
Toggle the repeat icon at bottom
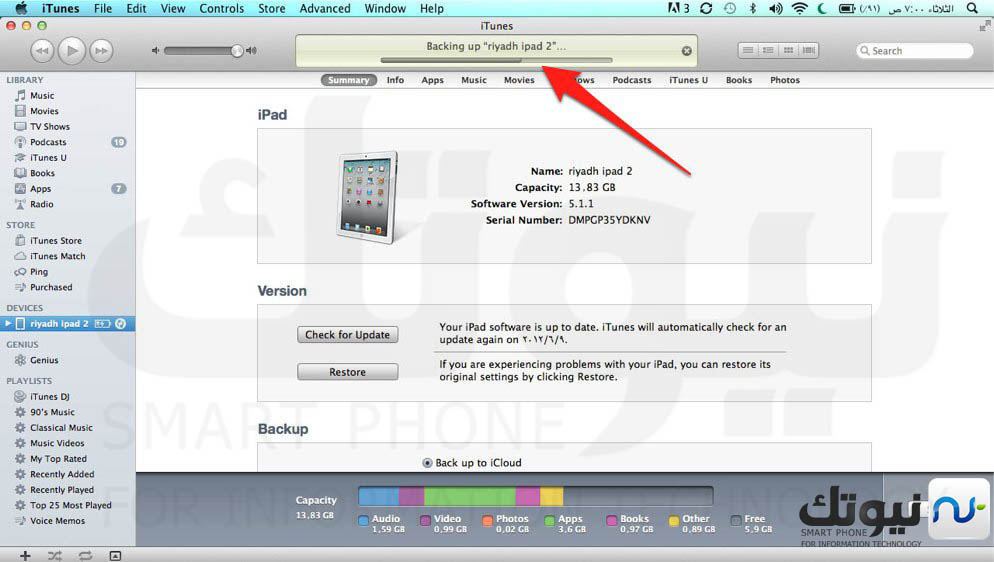85,555
